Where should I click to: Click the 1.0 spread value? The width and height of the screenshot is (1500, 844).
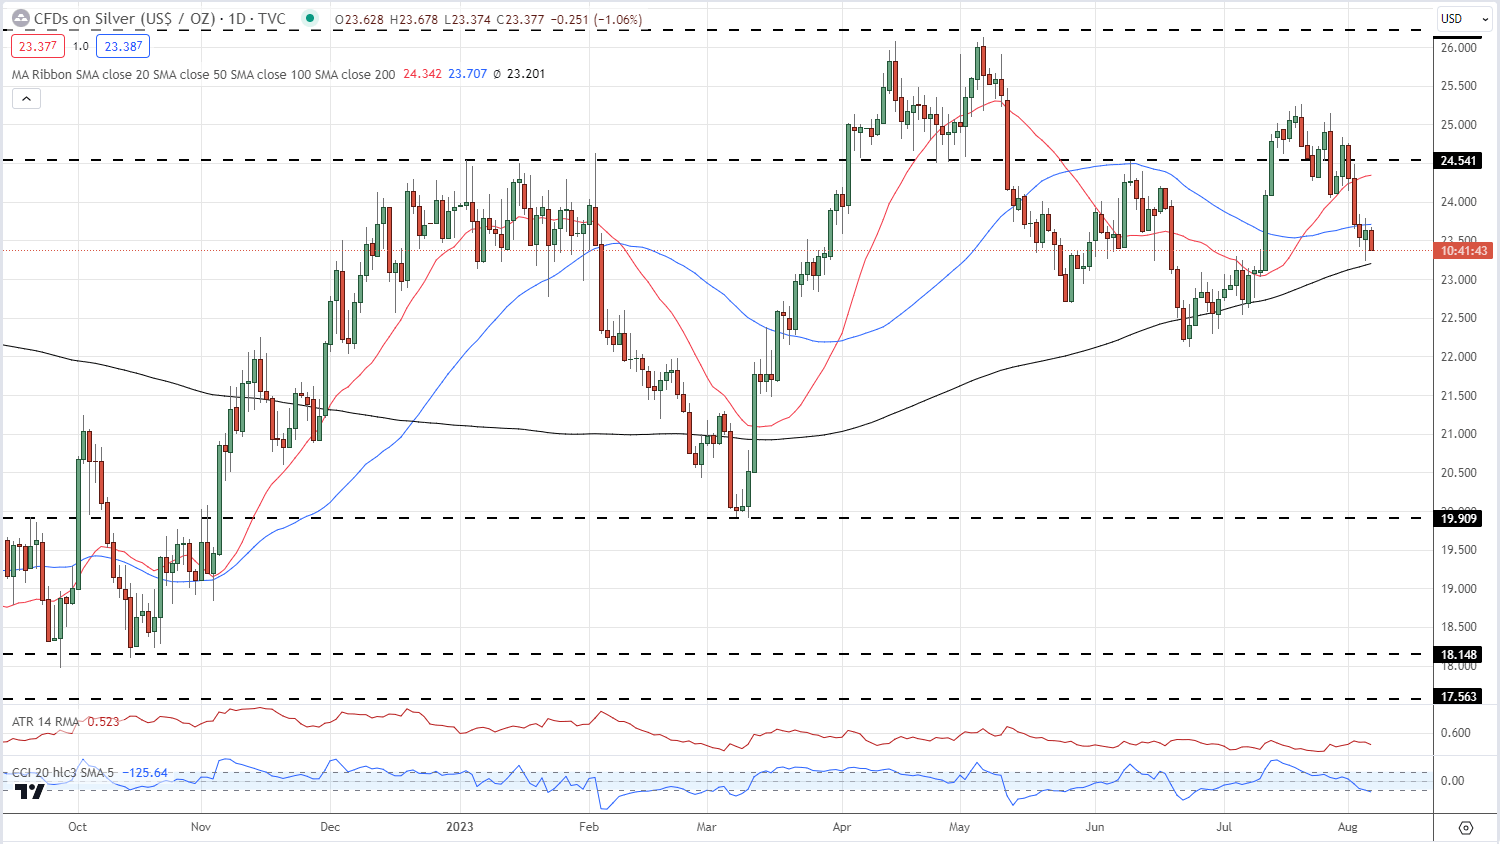(81, 46)
